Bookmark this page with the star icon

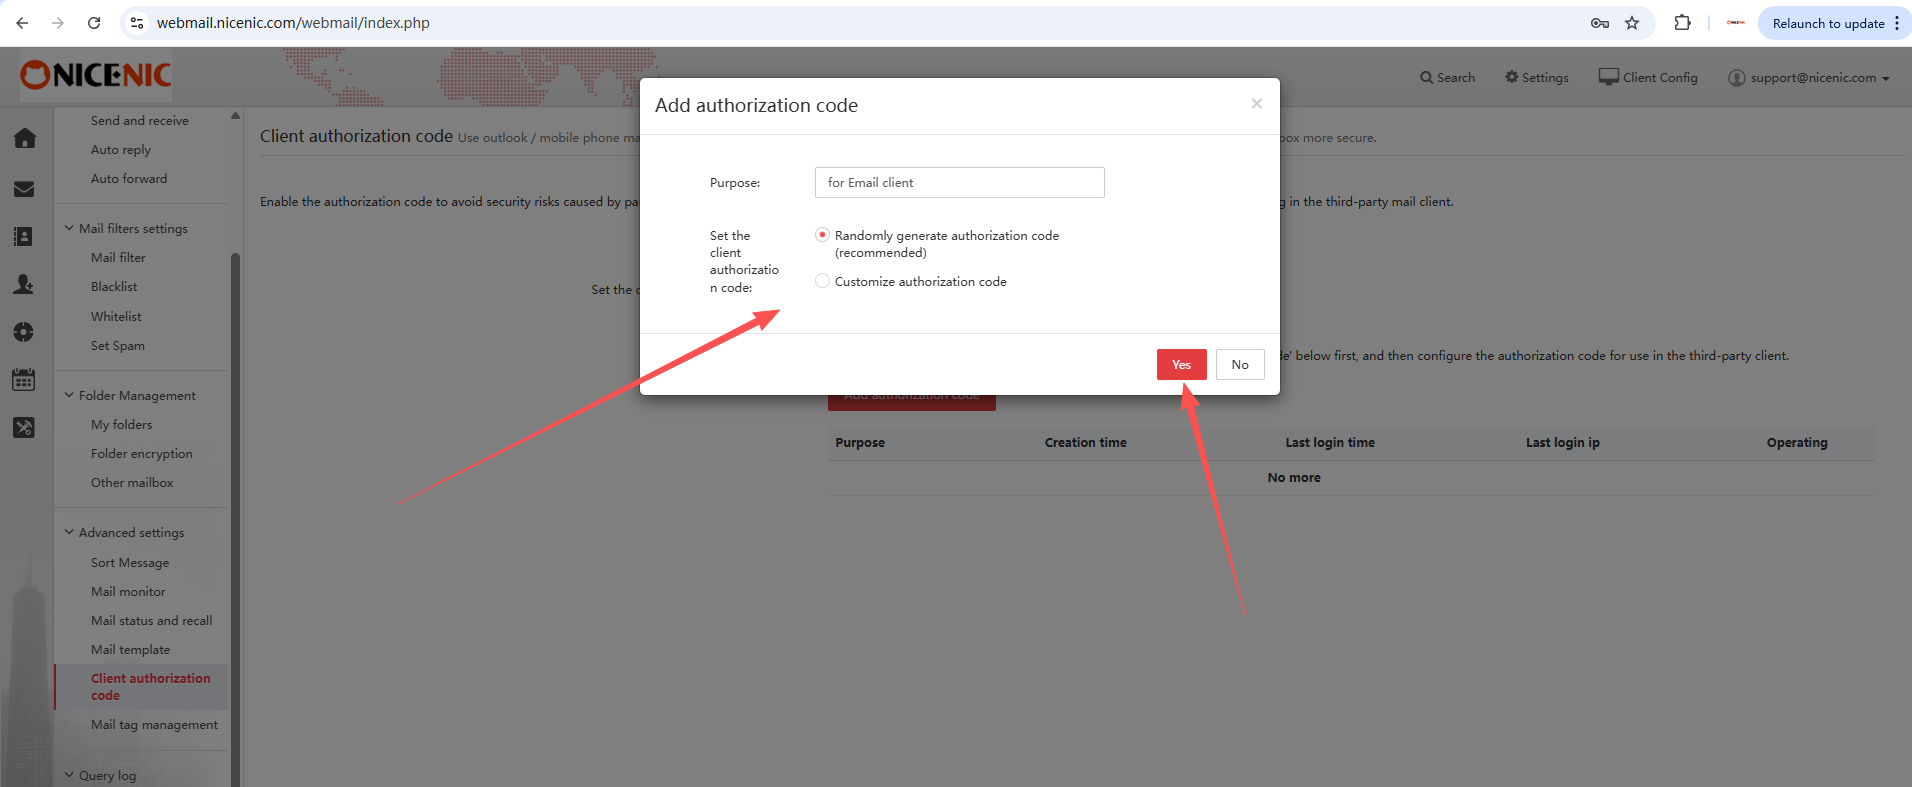click(x=1632, y=23)
